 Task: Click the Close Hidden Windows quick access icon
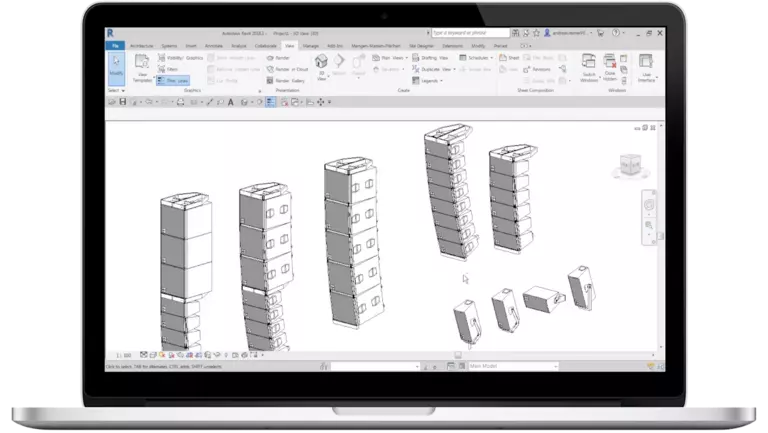coord(284,101)
